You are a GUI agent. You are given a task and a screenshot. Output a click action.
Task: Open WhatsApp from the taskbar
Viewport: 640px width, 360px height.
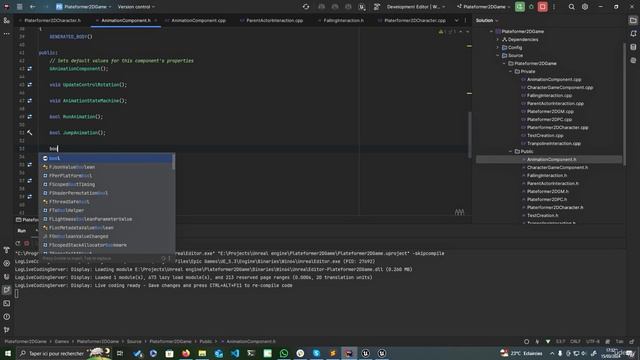(x=284, y=353)
